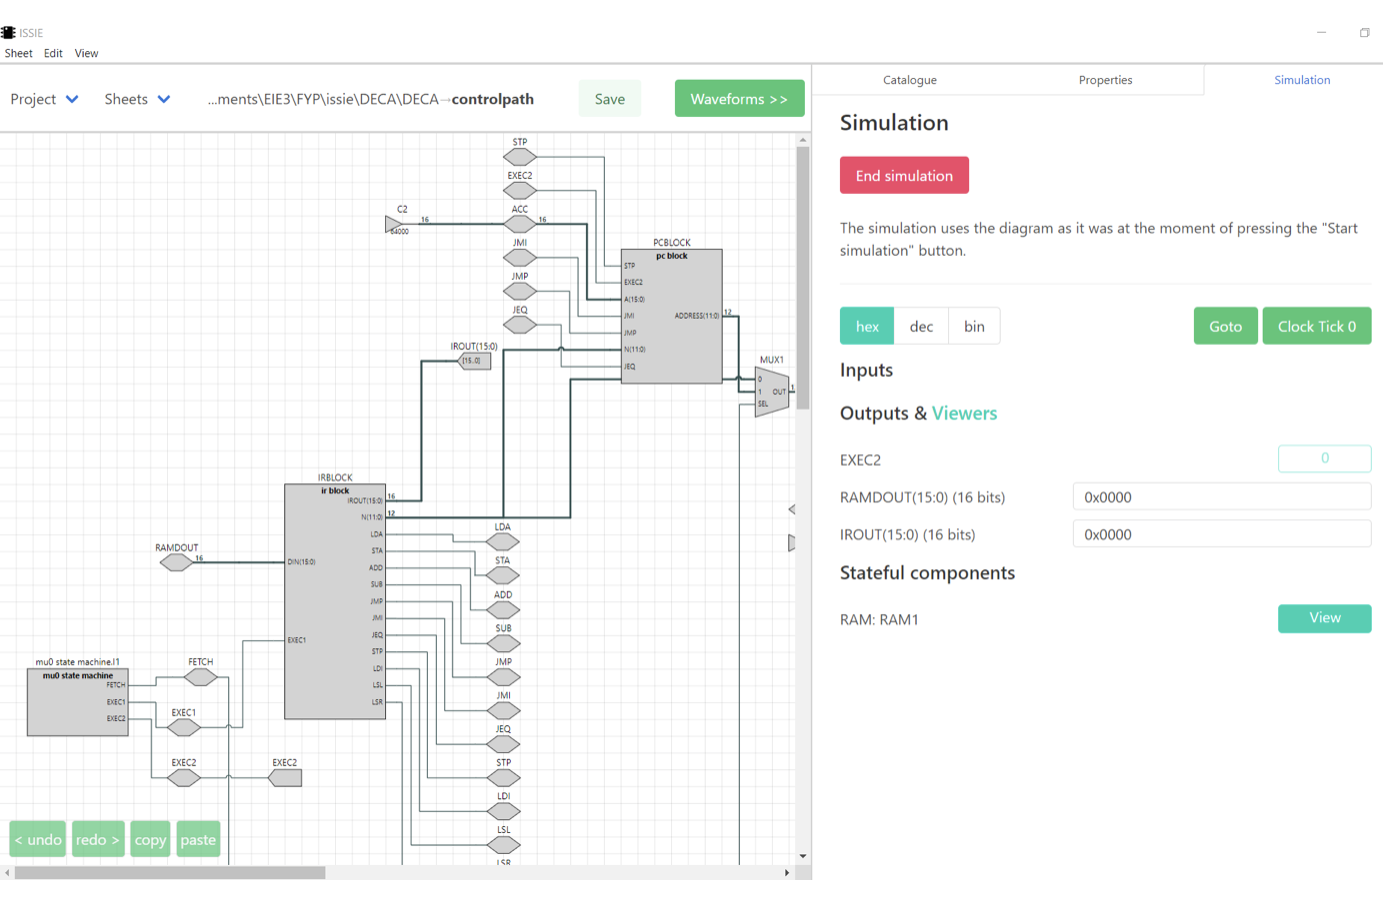Select the STP output hexagon near pc block
Viewport: 1383px width, 924px height.
point(520,157)
